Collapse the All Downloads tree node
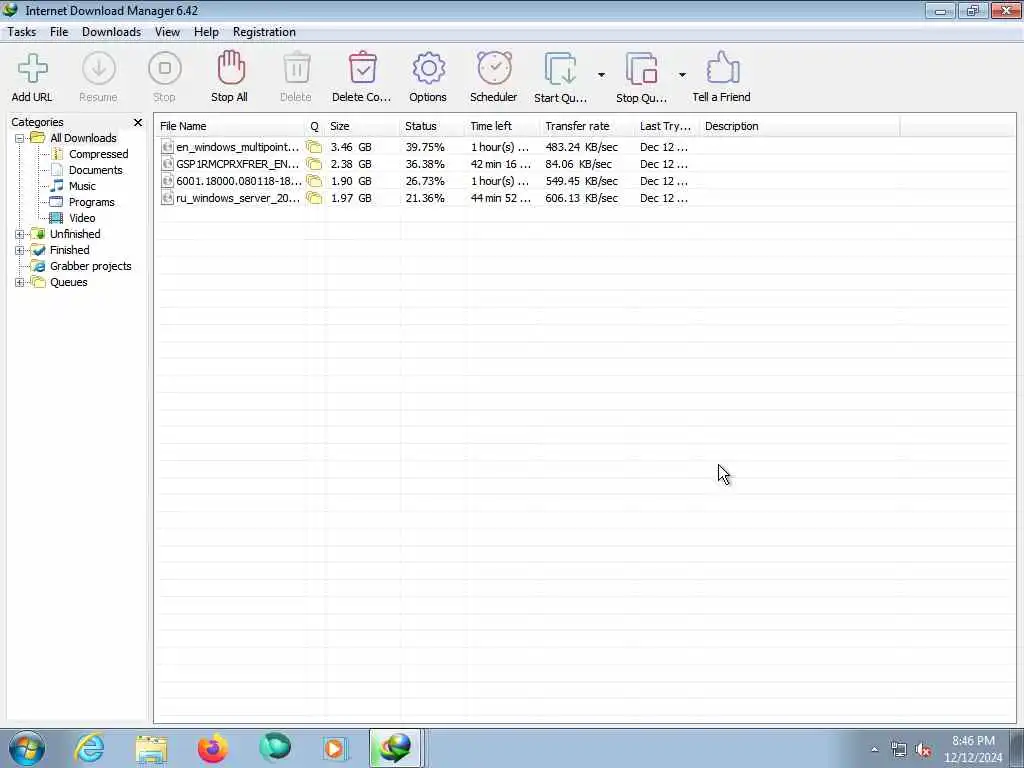The height and width of the screenshot is (768, 1024). pos(20,138)
